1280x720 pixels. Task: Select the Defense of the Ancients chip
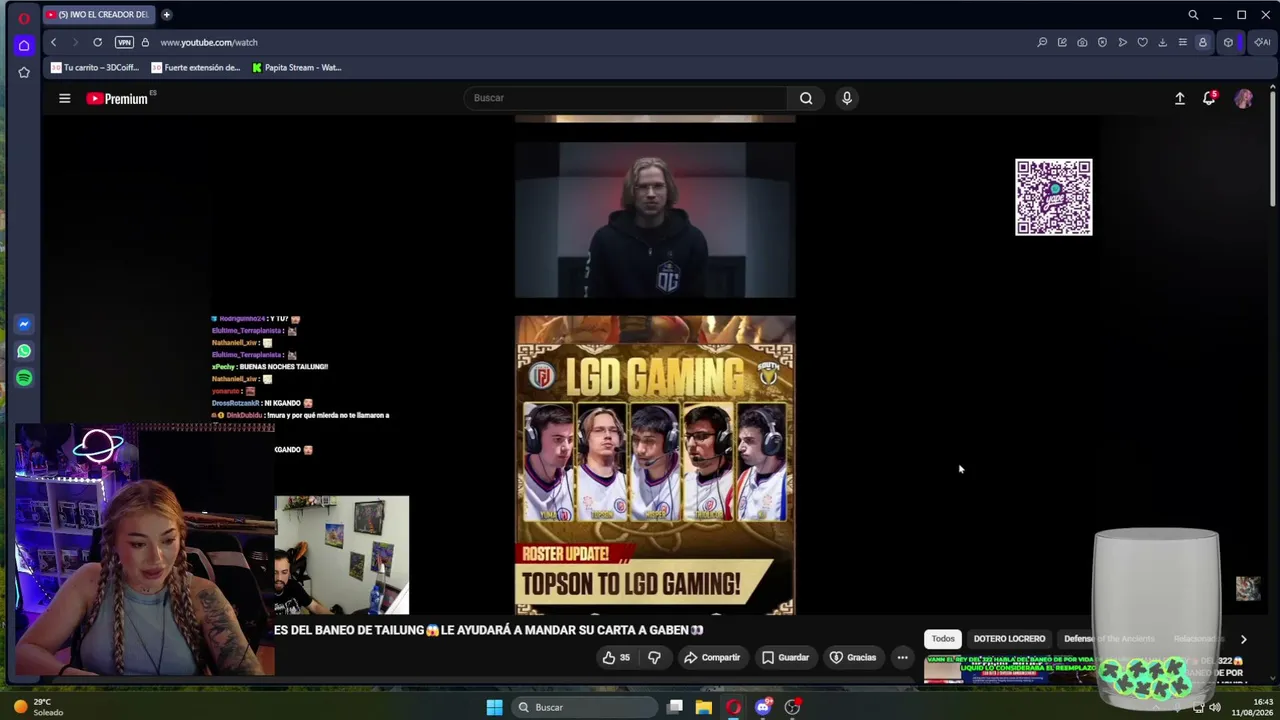point(1109,638)
